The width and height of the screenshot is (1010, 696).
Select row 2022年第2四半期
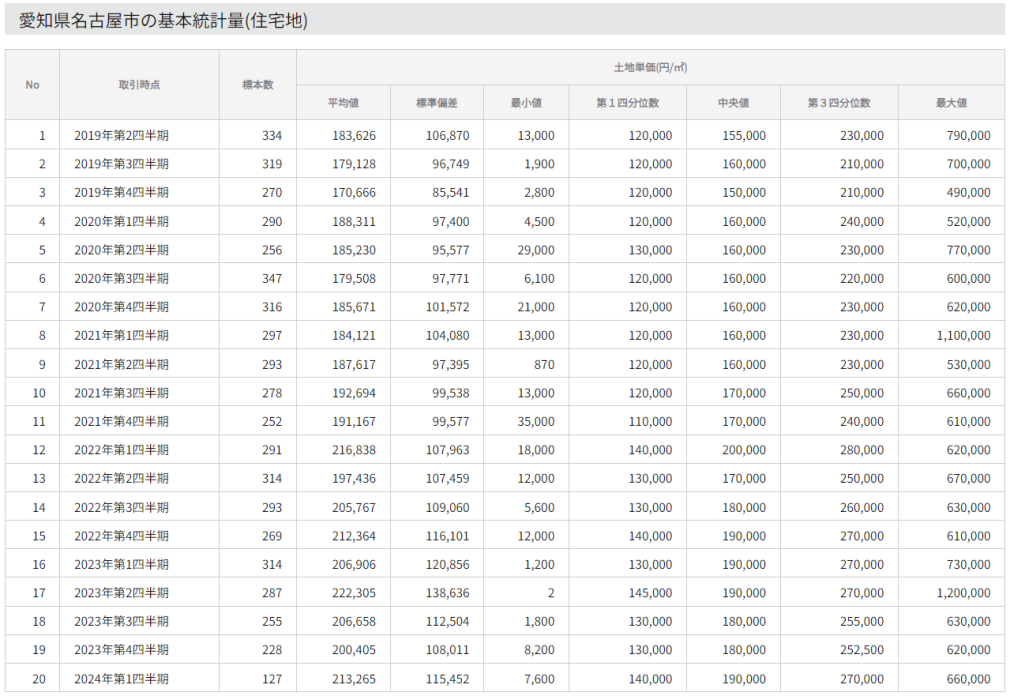pos(505,478)
